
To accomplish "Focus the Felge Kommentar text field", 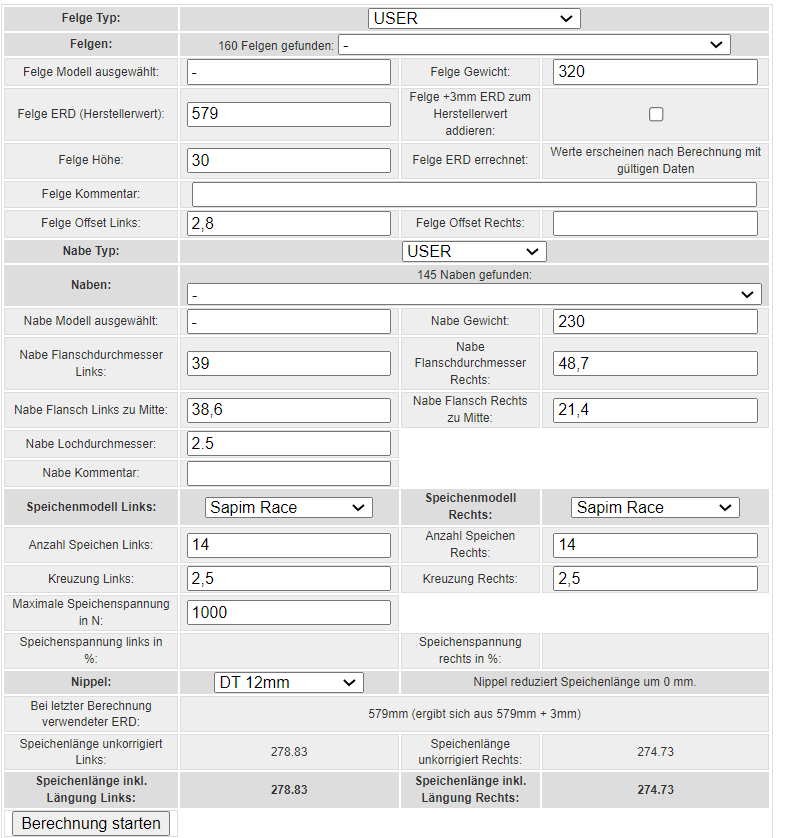I will click(474, 194).
